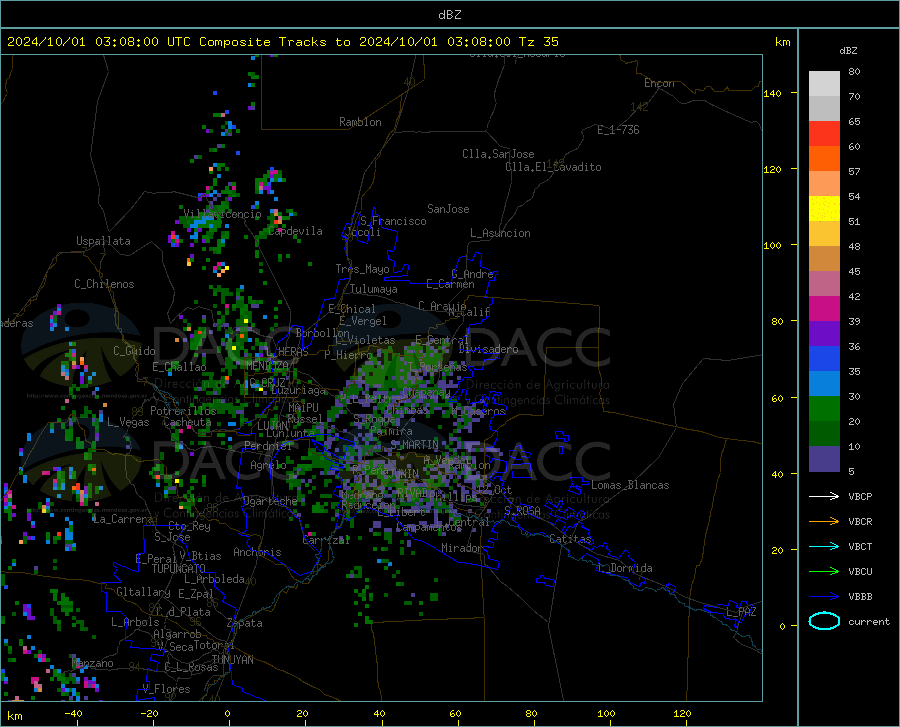This screenshot has width=900, height=727.
Task: Click the MAIPU label on map
Action: [303, 407]
